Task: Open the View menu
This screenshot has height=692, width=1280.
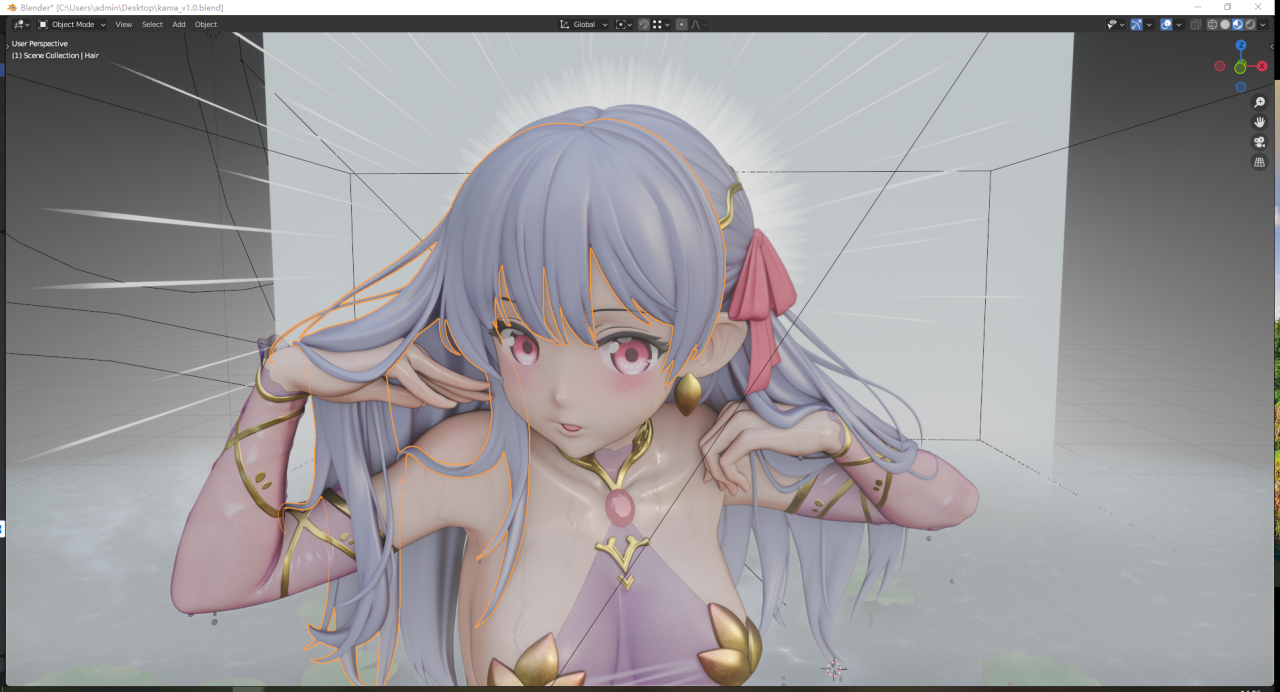Action: click(x=123, y=24)
